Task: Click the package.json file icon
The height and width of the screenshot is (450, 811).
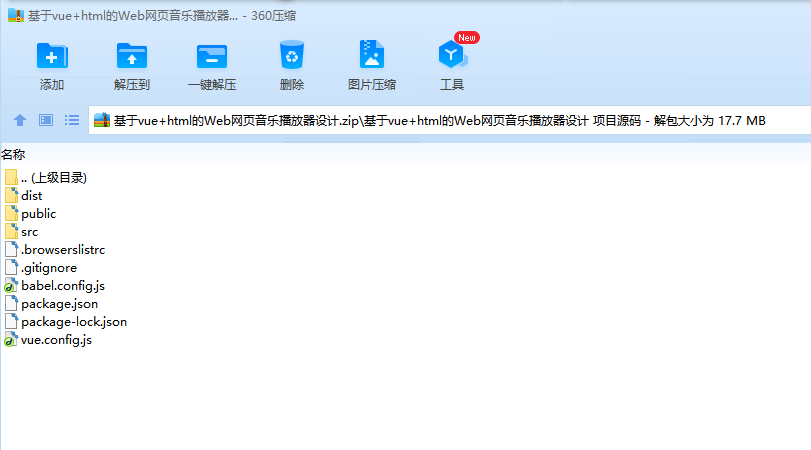Action: [11, 304]
